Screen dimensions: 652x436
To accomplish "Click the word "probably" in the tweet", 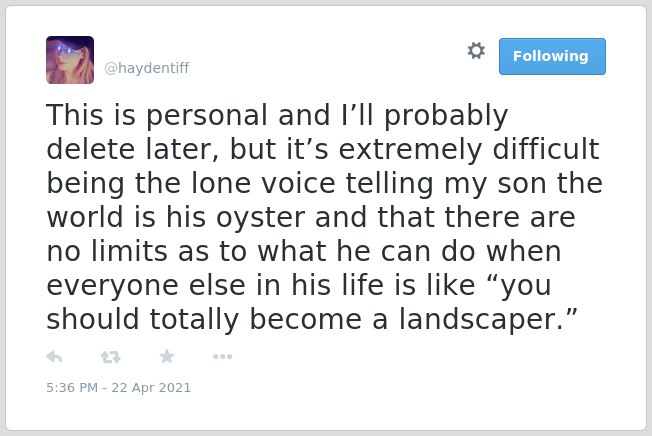I will (446, 115).
